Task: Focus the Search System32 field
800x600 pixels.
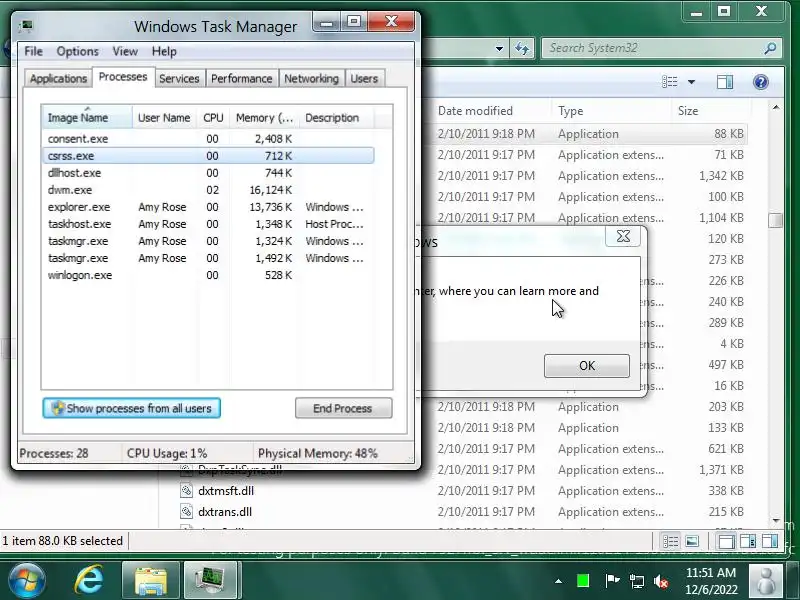Action: [x=653, y=48]
